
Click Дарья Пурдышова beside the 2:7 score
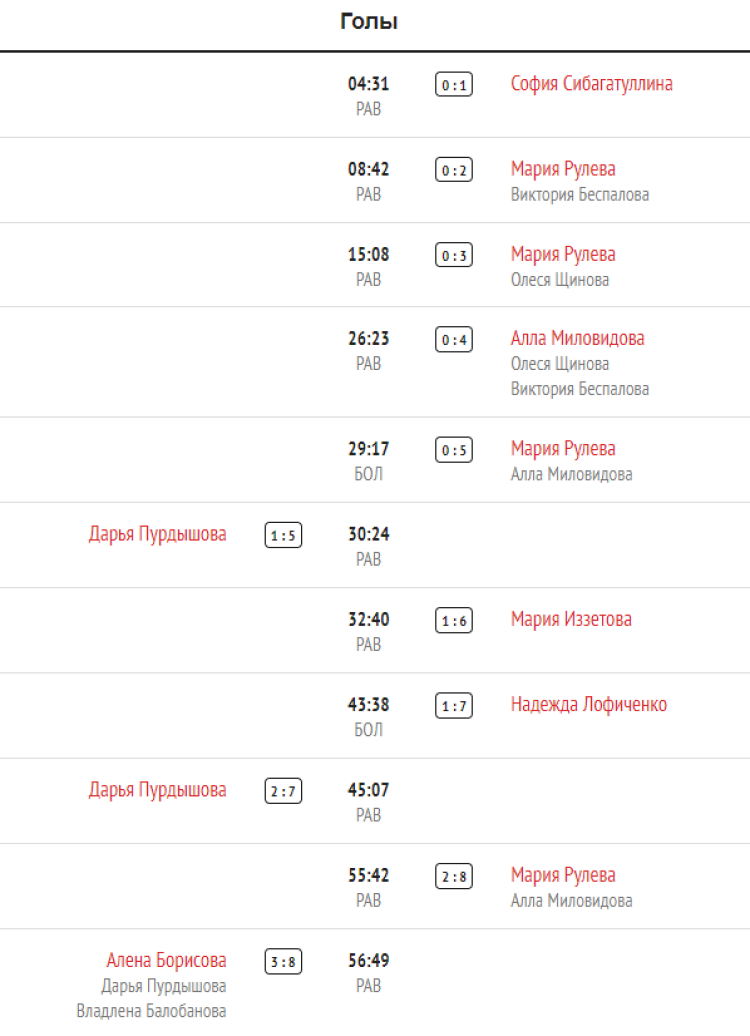pos(158,790)
